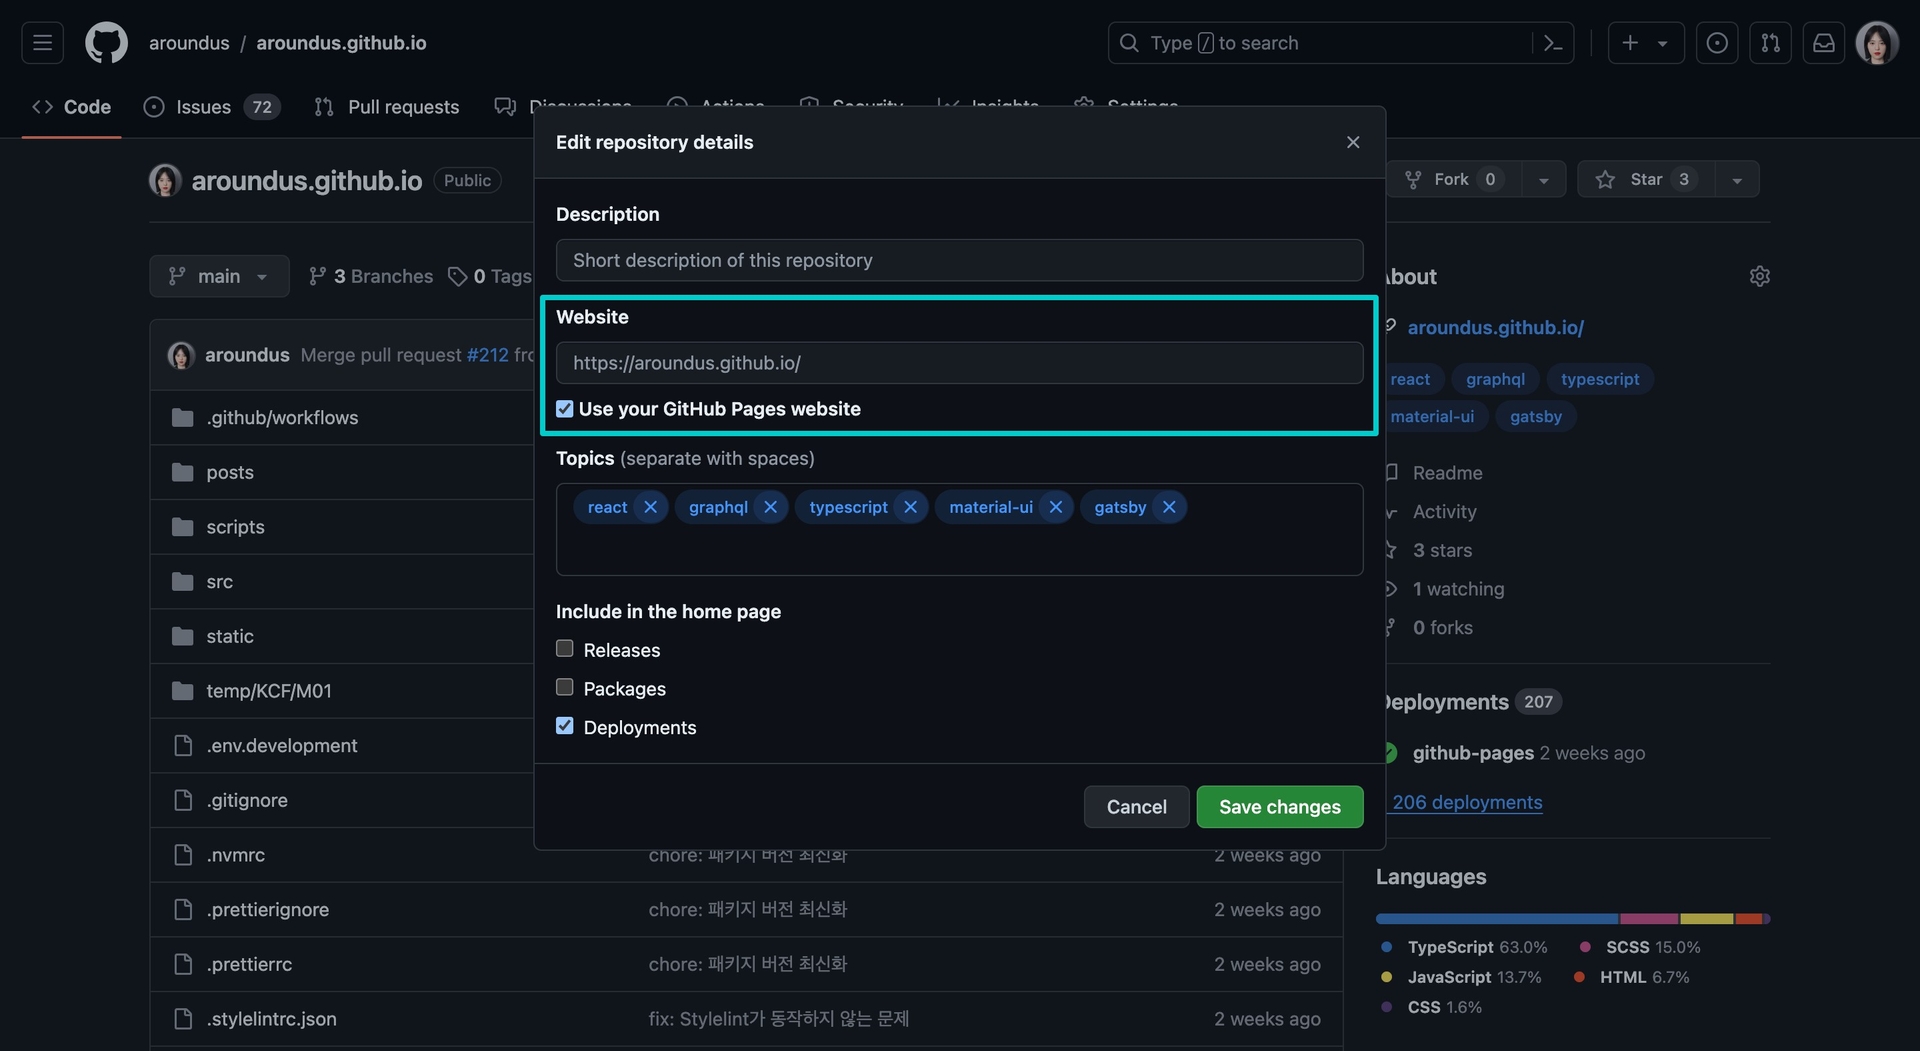
Task: Click the About section gear icon
Action: pos(1759,276)
